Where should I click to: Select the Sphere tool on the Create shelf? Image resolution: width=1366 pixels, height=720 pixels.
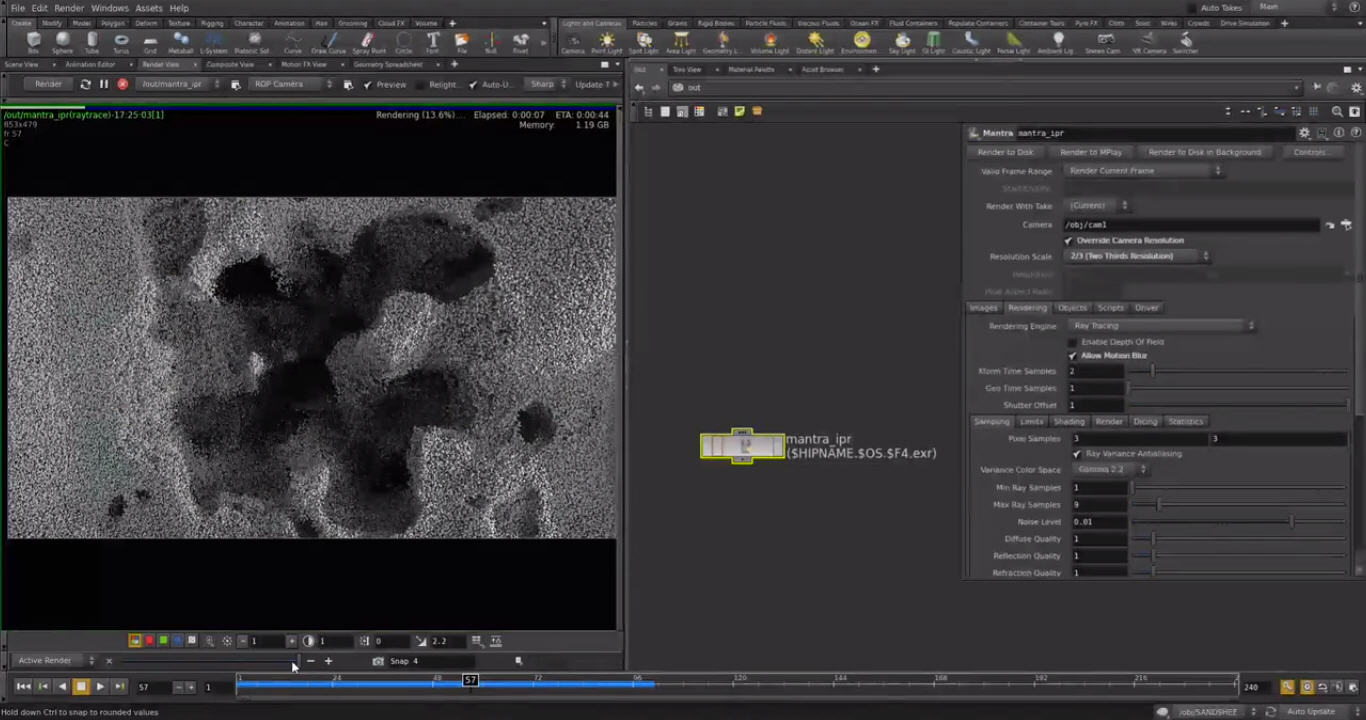[x=62, y=41]
